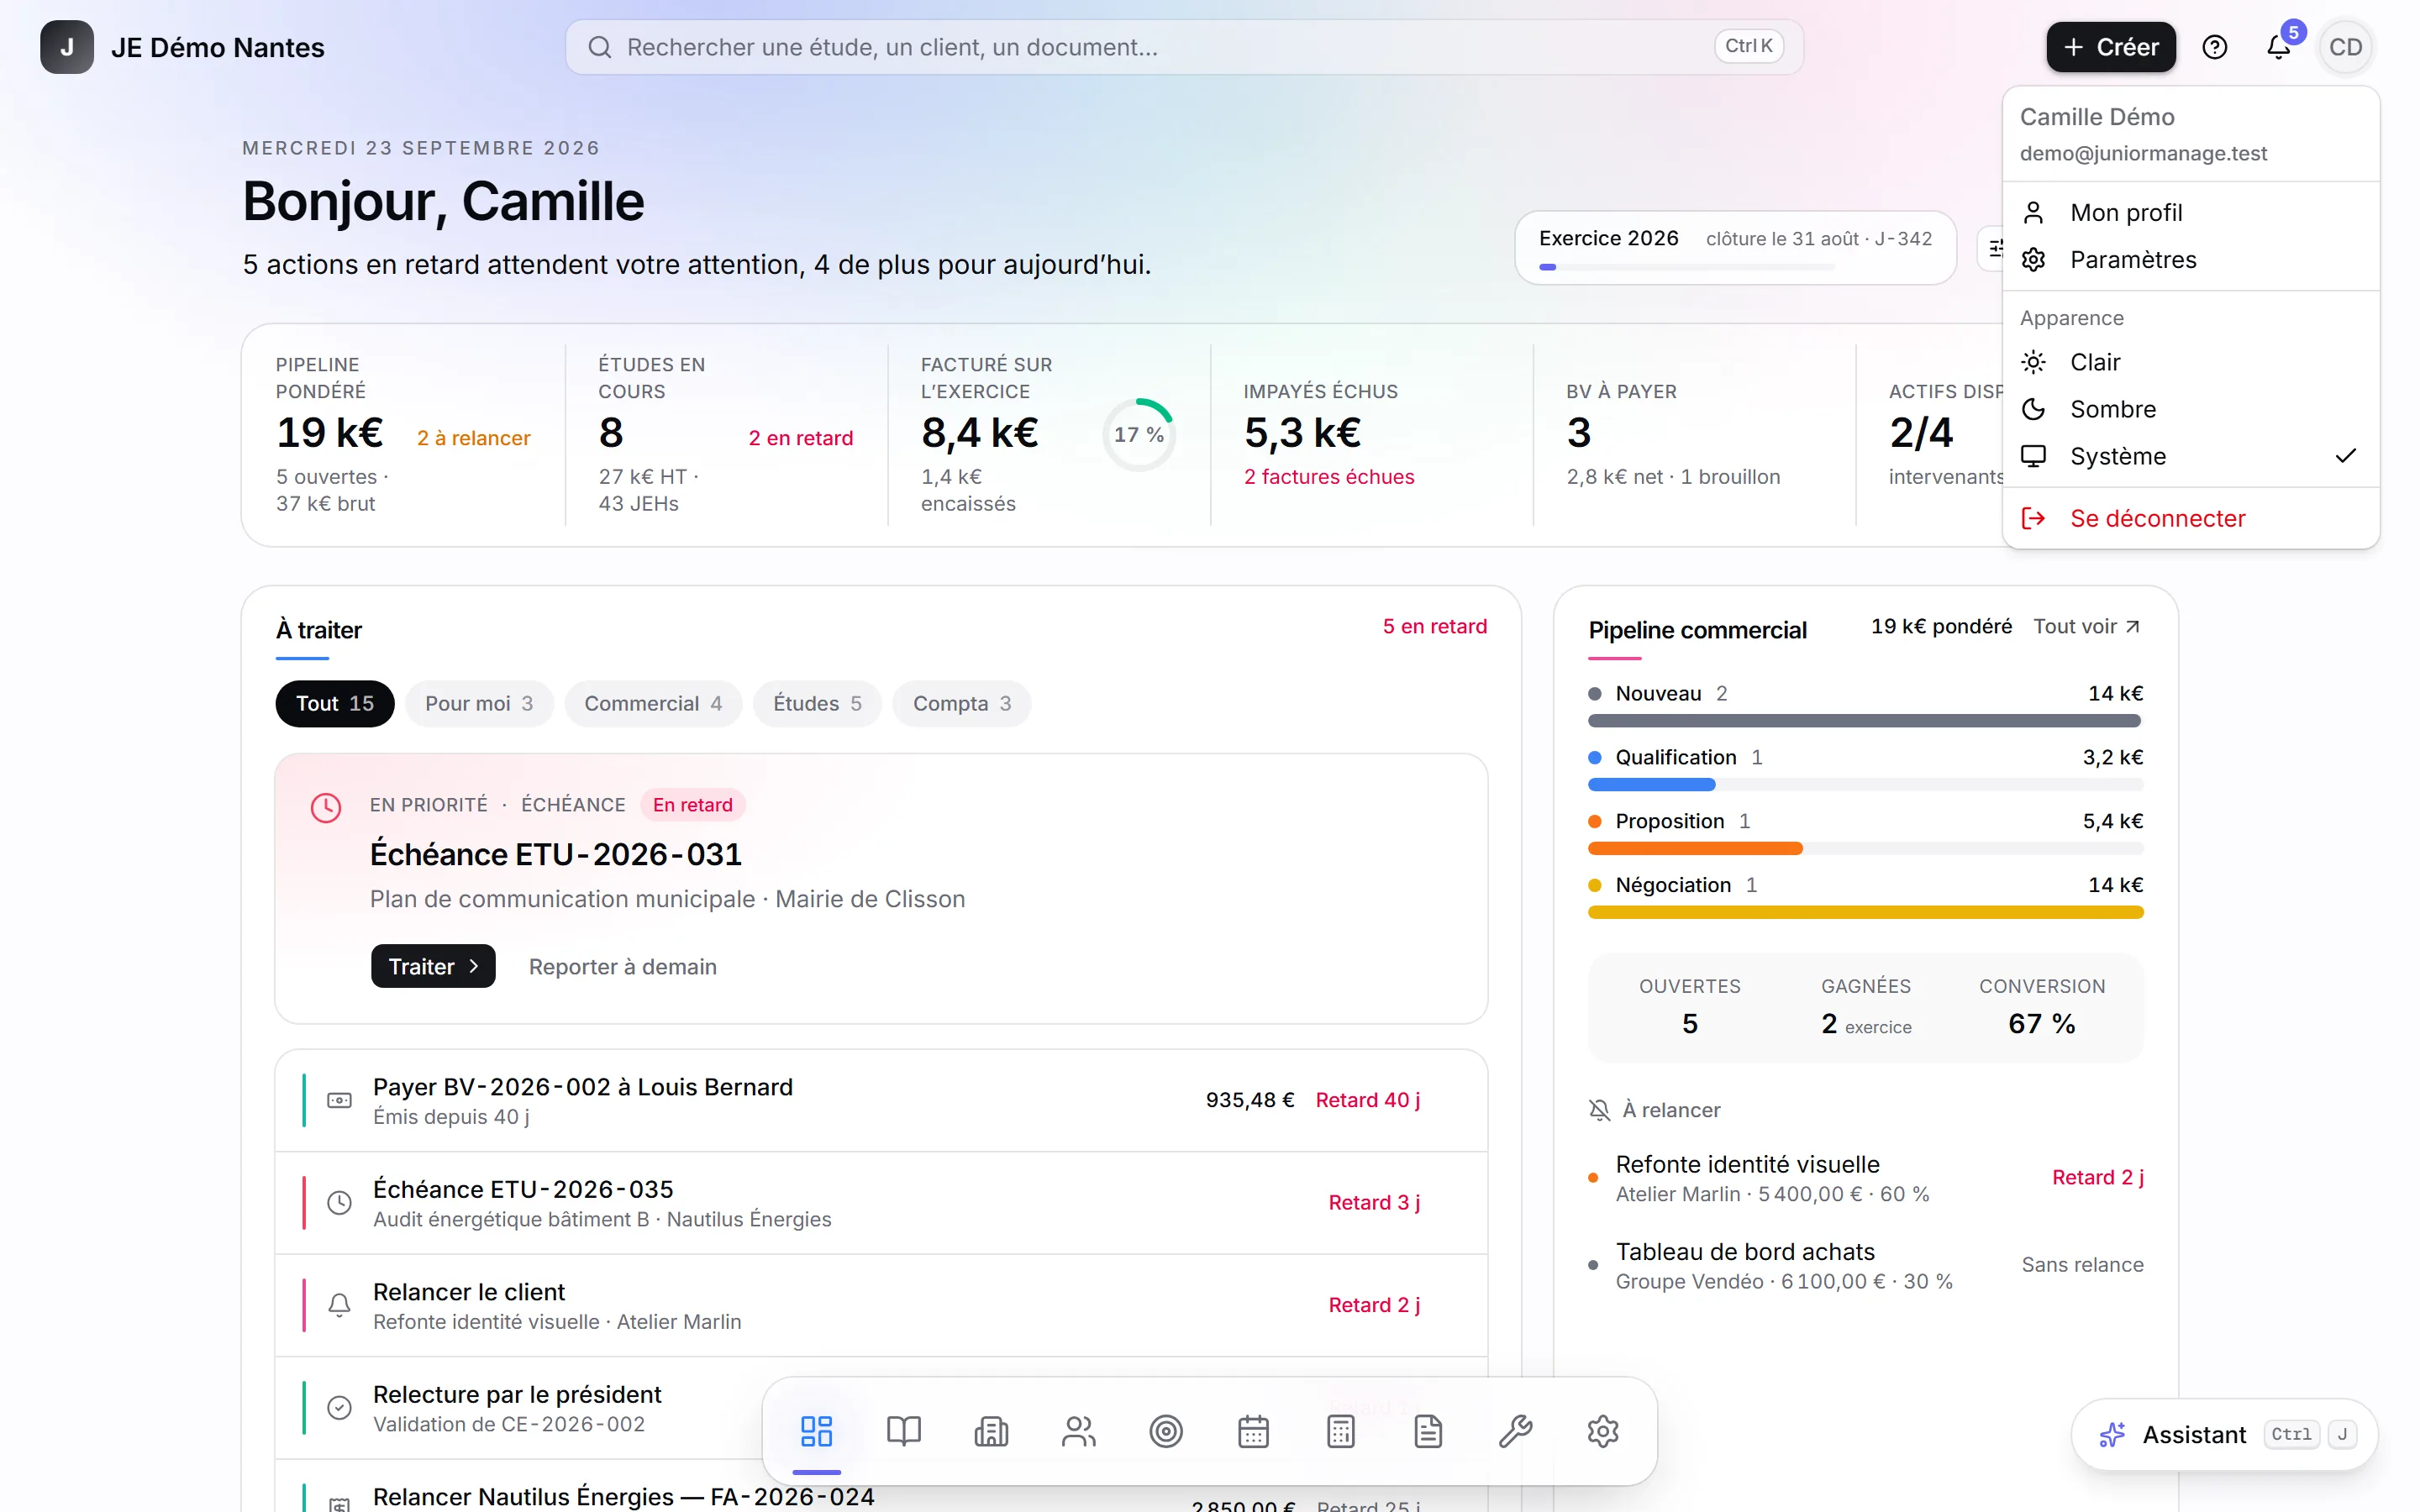Click the logout icon beside Se déconnecter
Viewport: 2420px width, 1512px height.
coord(2033,518)
